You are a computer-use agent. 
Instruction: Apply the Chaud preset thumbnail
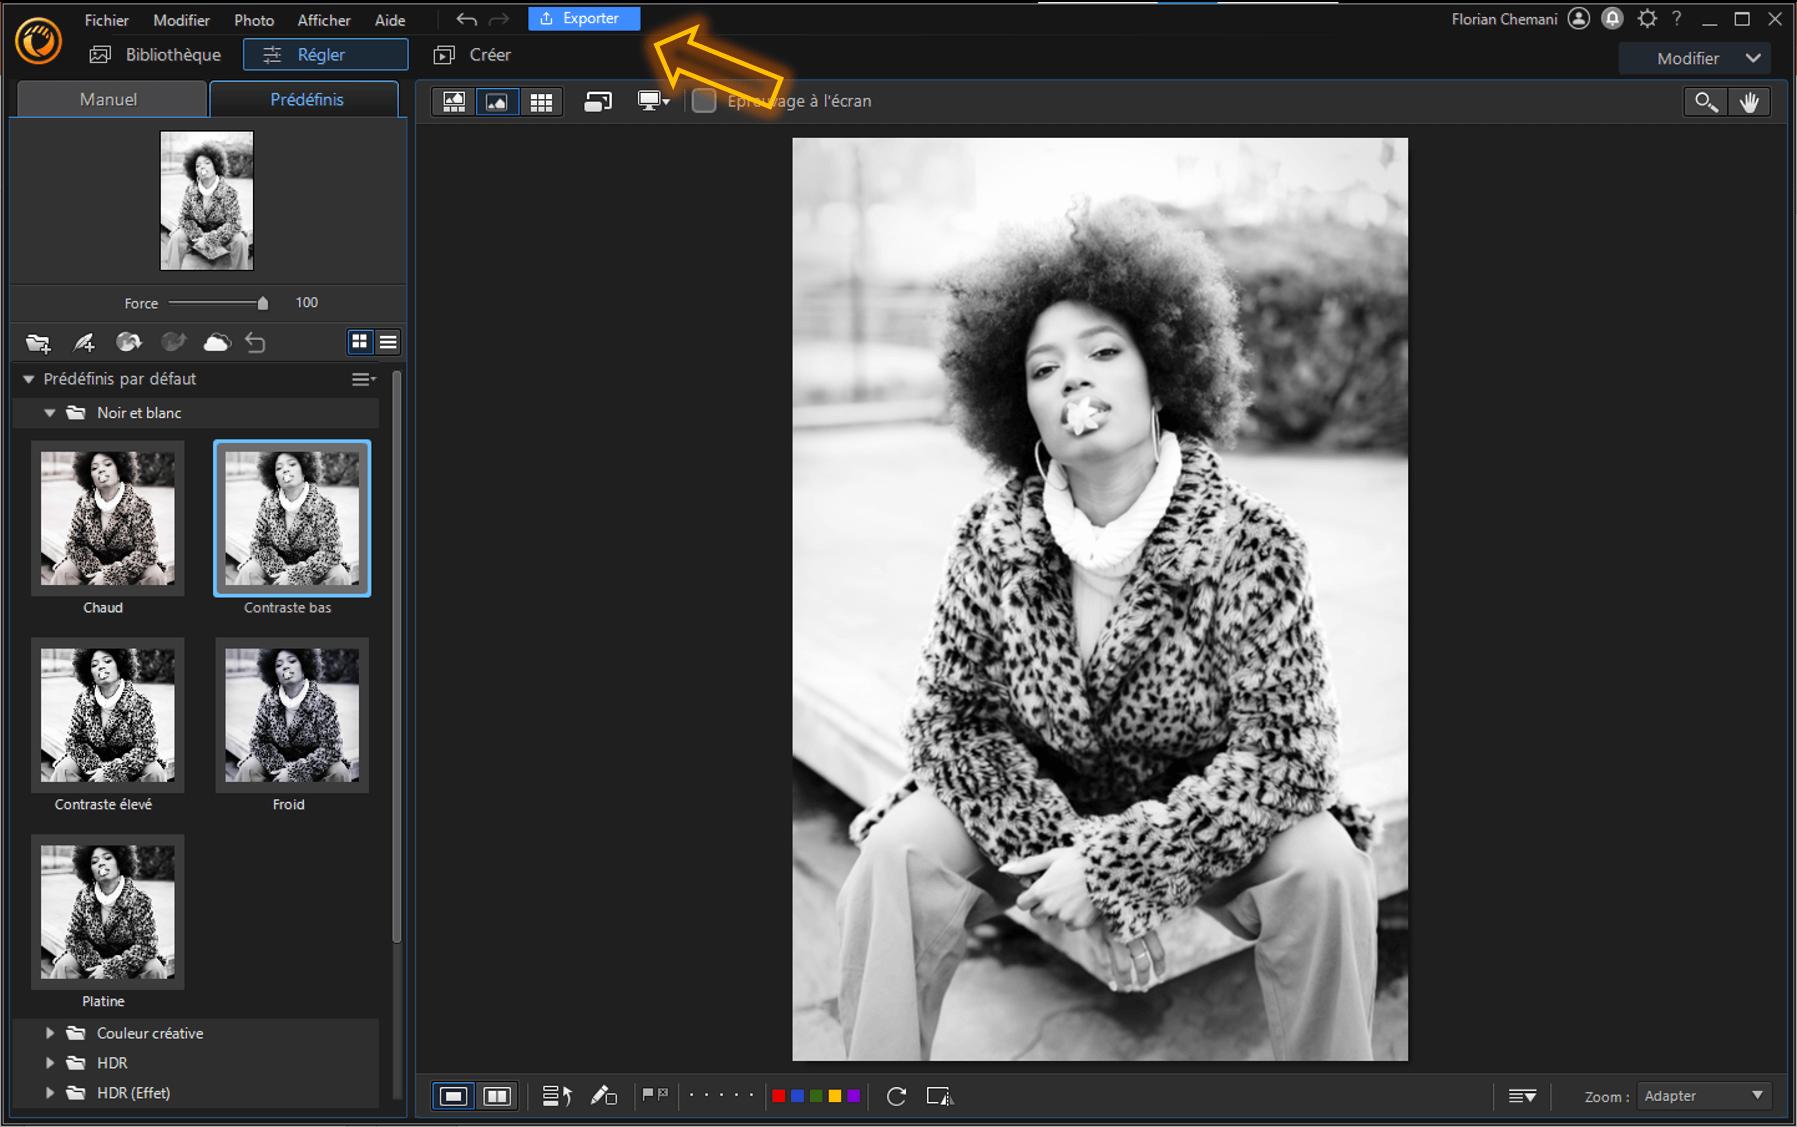[x=107, y=518]
